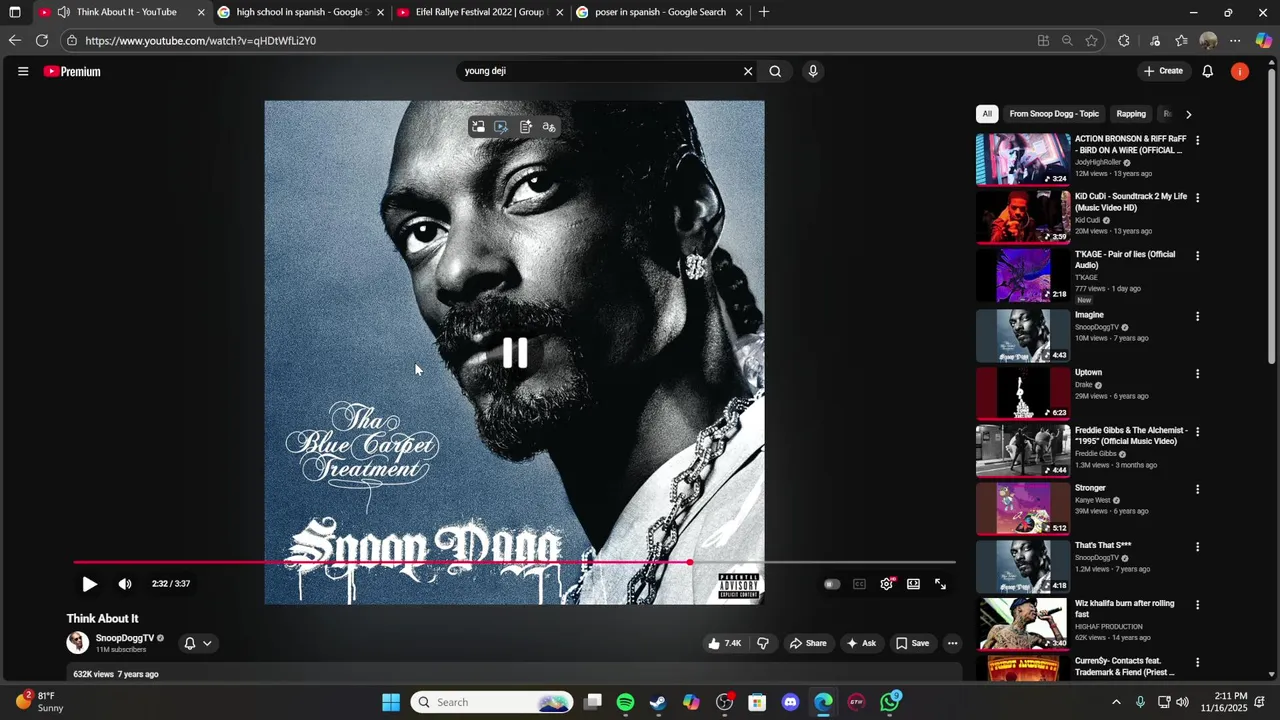This screenshot has height=720, width=1280.
Task: Start voice search with microphone icon
Action: click(812, 71)
